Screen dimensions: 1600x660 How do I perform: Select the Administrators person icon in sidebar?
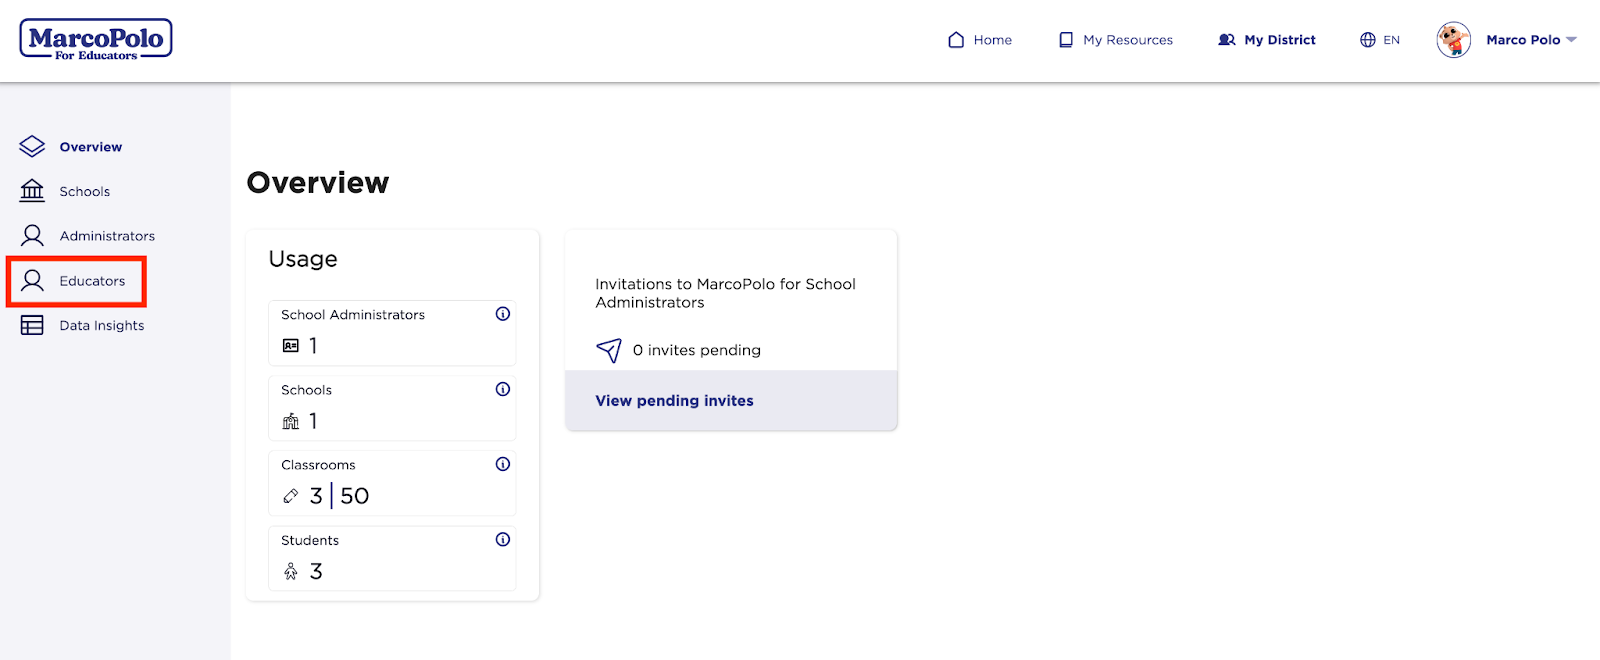tap(31, 235)
